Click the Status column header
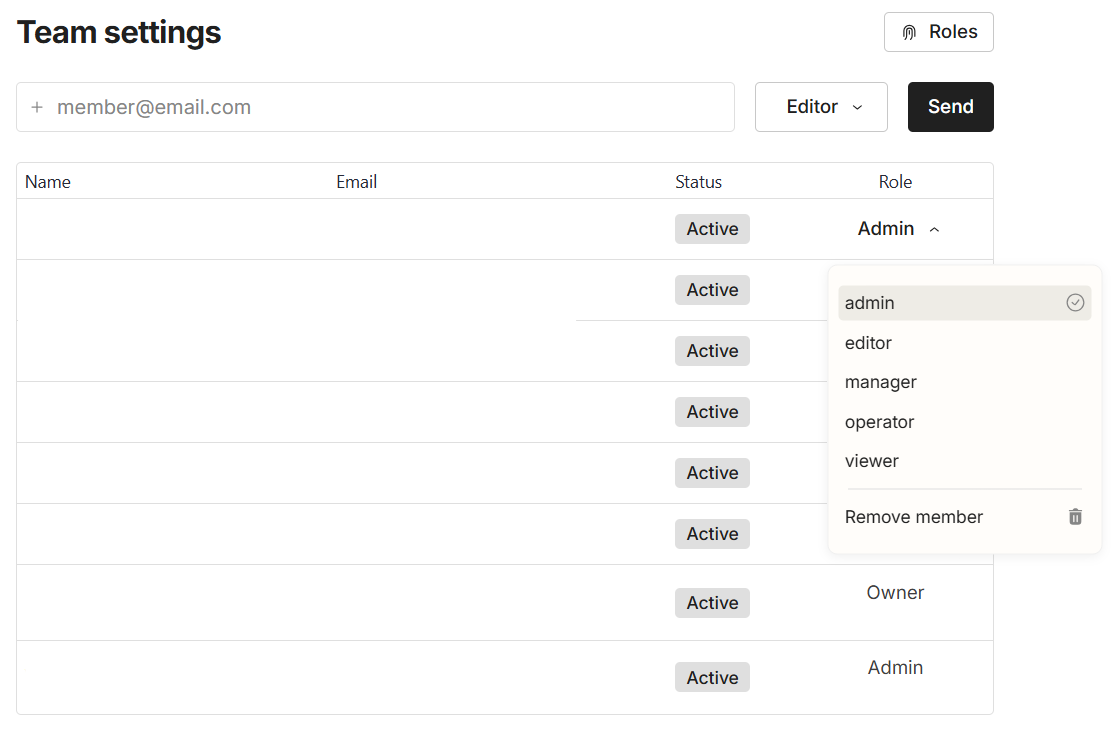This screenshot has width=1111, height=741. pyautogui.click(x=698, y=182)
